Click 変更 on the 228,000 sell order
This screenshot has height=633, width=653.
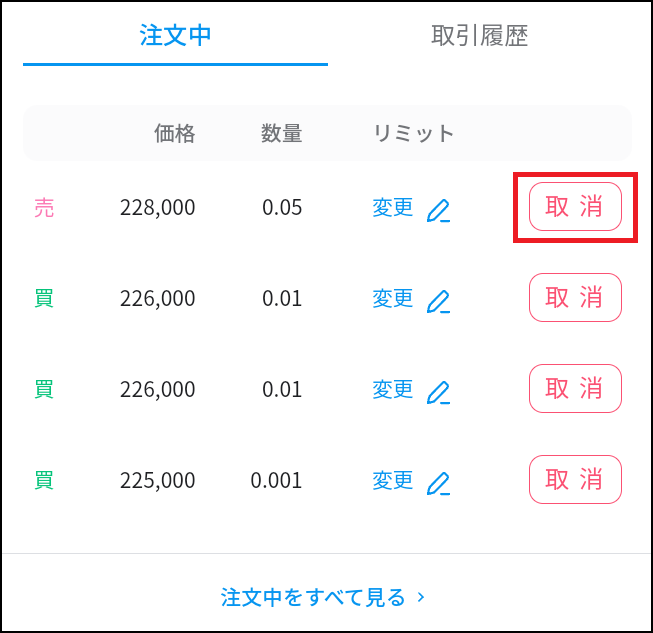392,207
